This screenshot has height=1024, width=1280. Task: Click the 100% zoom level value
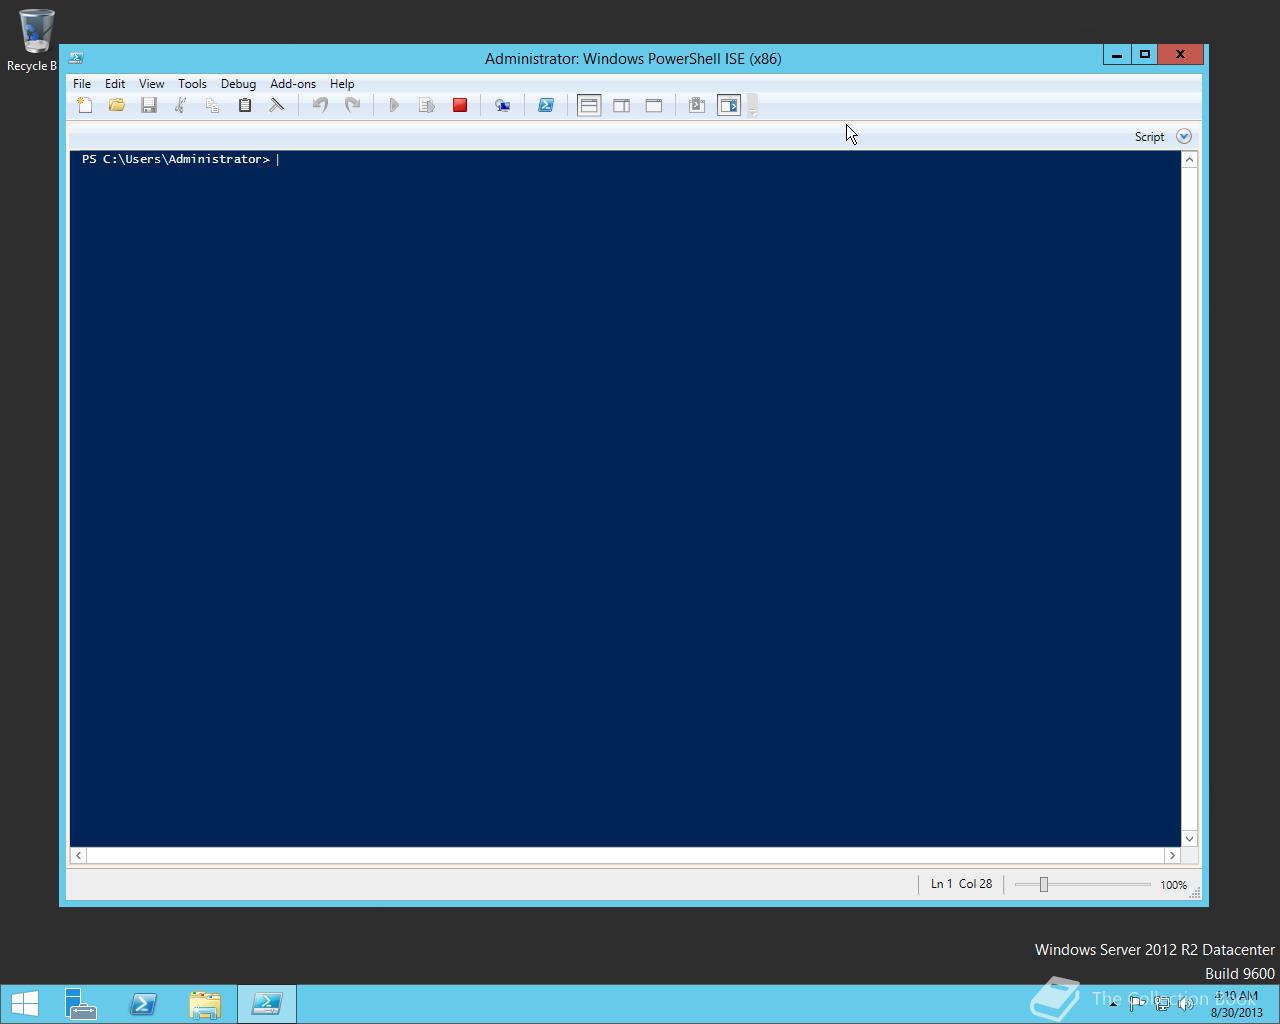(1173, 885)
